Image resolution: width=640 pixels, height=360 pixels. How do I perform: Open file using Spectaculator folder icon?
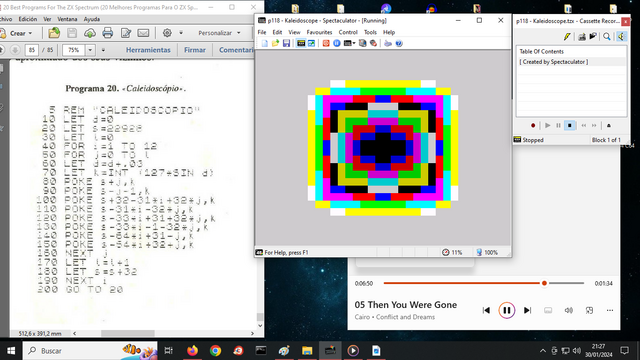[276, 43]
